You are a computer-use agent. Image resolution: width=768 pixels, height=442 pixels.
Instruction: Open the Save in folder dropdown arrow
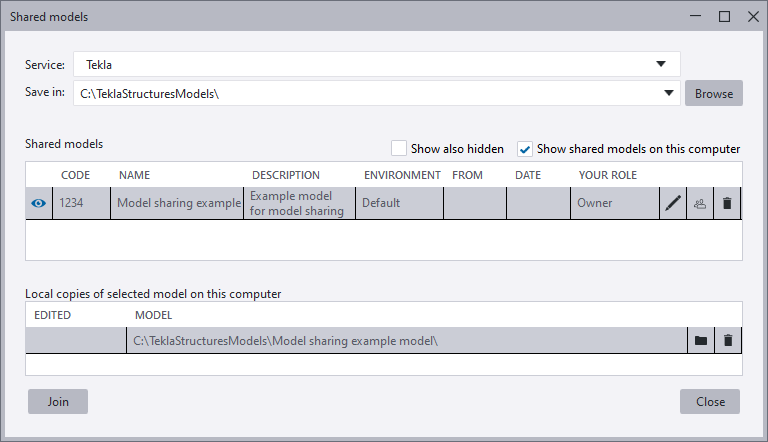(668, 93)
